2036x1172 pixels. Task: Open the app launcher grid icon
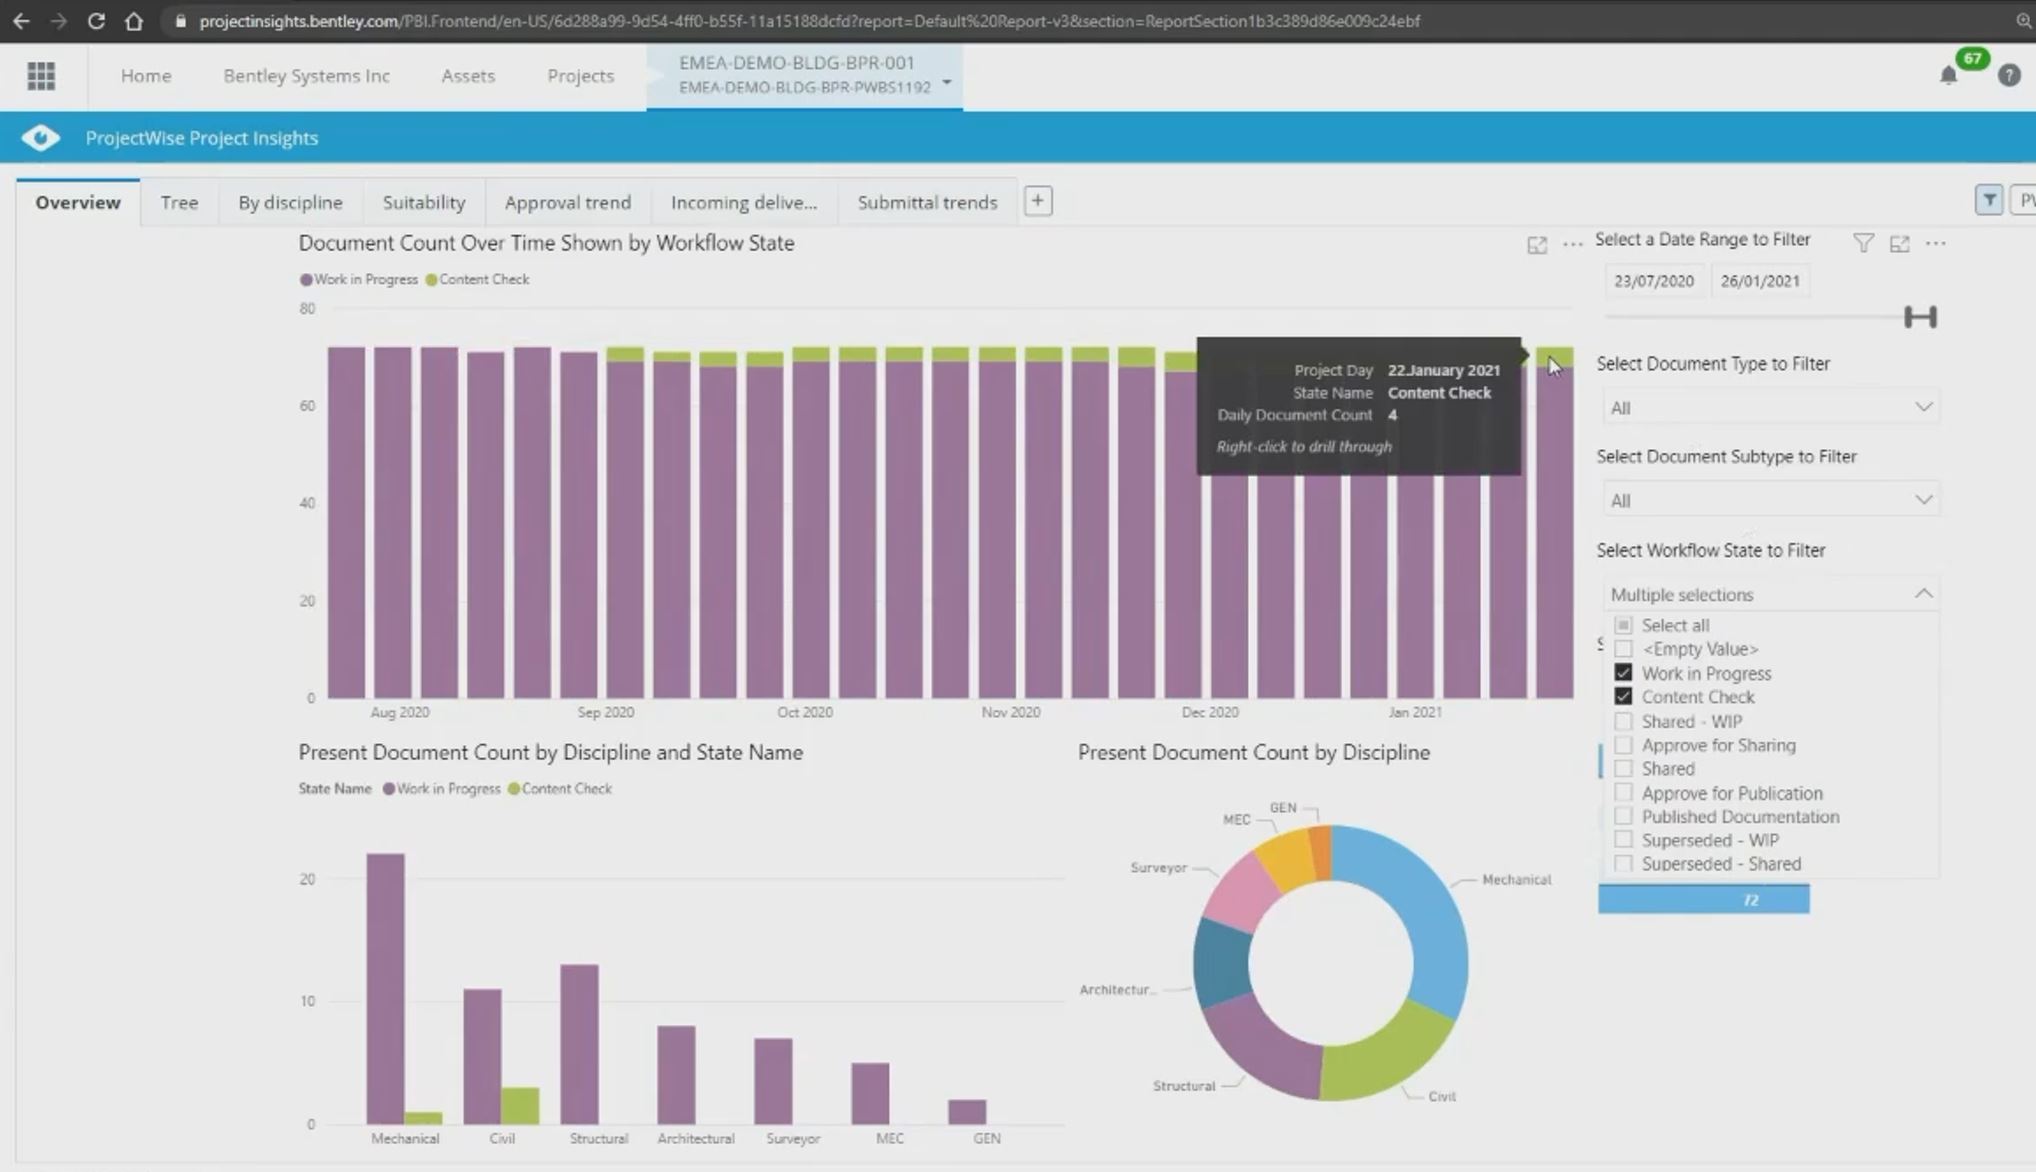pos(41,76)
